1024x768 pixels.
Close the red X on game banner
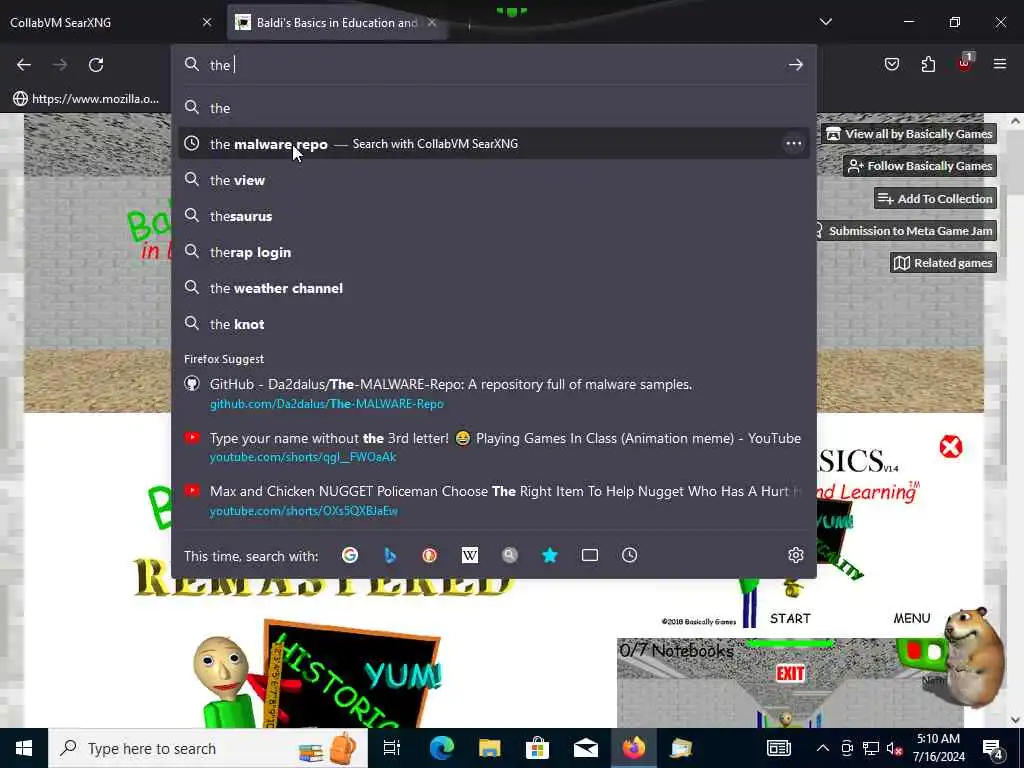(951, 447)
